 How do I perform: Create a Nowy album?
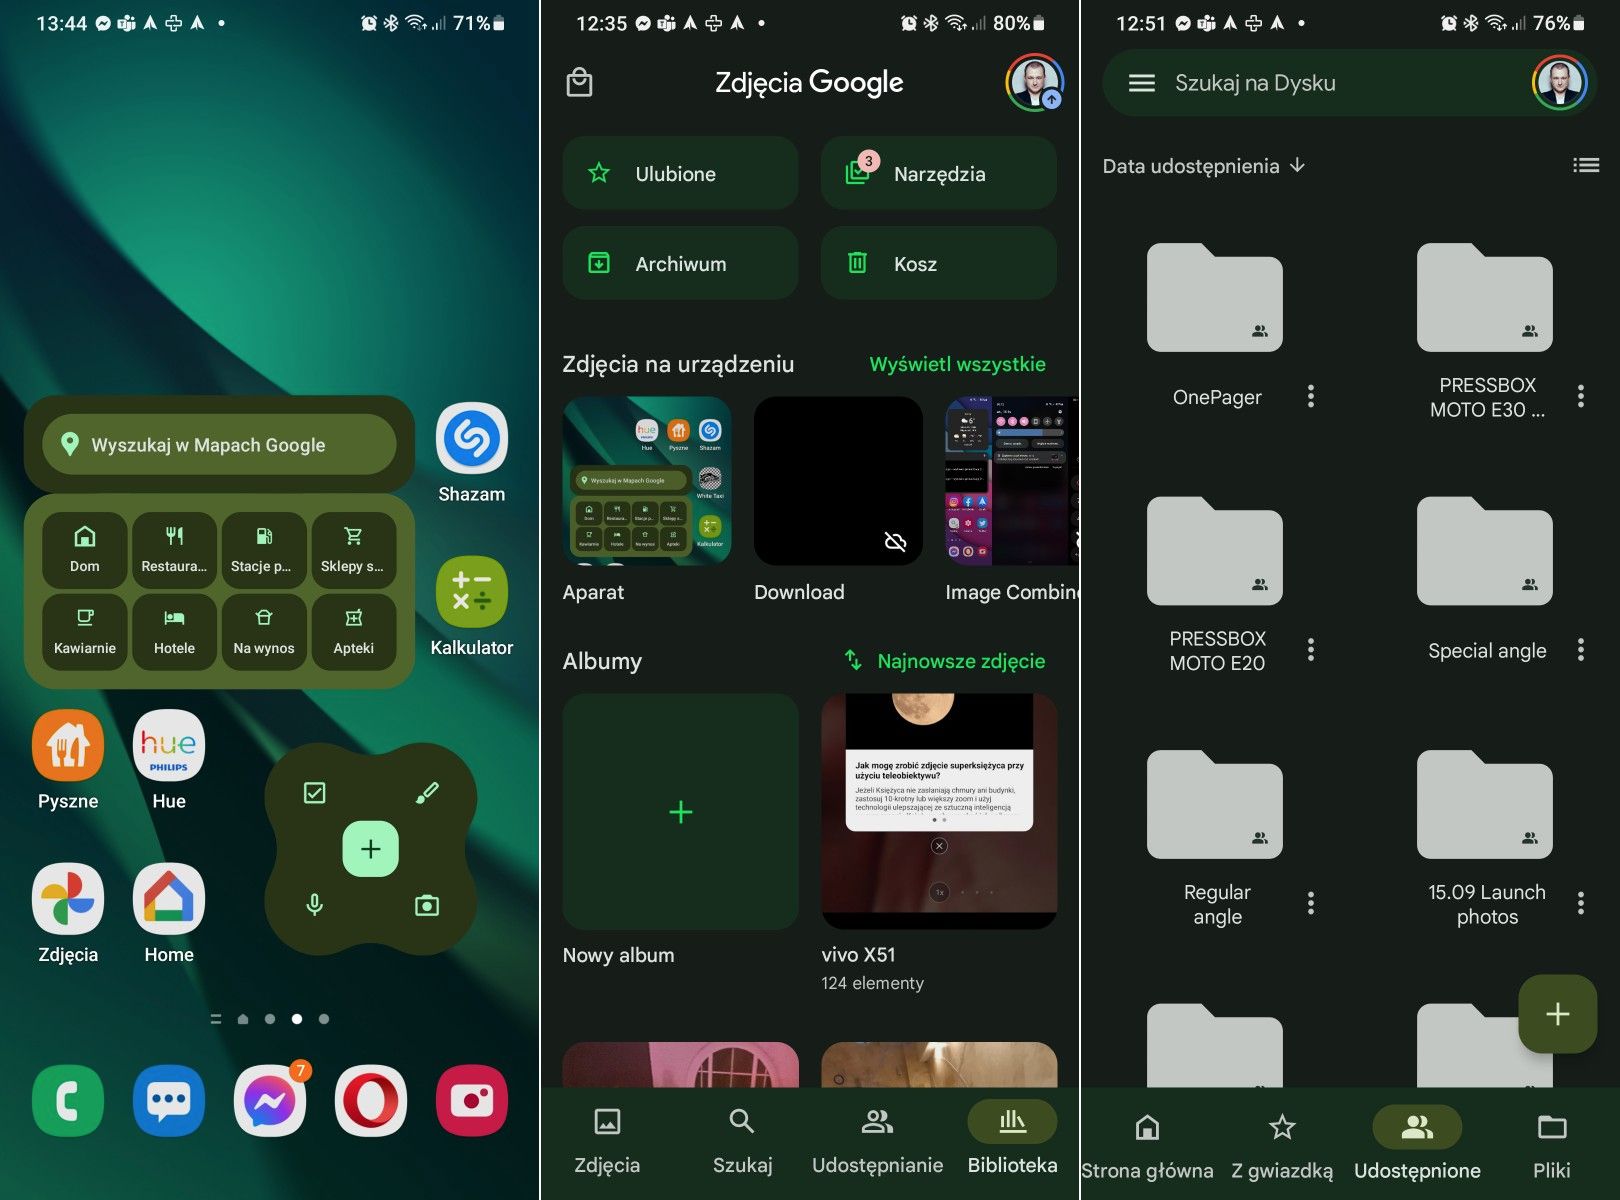(x=680, y=811)
